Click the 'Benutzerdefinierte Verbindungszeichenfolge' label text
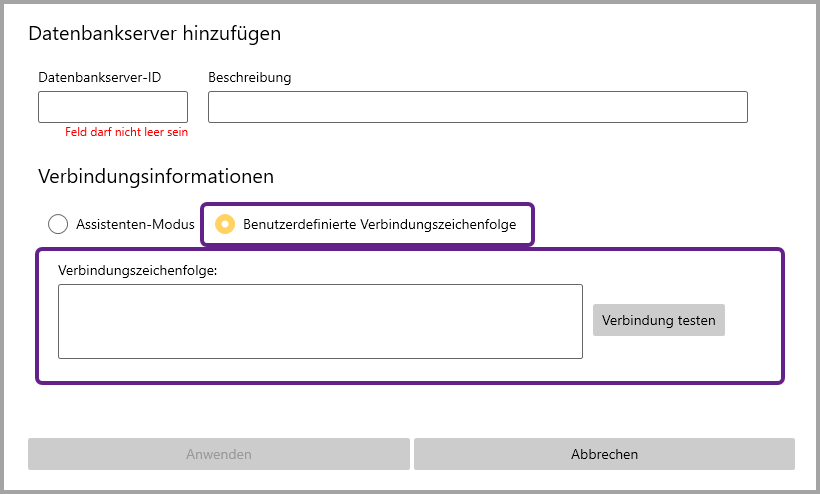Screen dimensions: 820x494 tap(379, 225)
